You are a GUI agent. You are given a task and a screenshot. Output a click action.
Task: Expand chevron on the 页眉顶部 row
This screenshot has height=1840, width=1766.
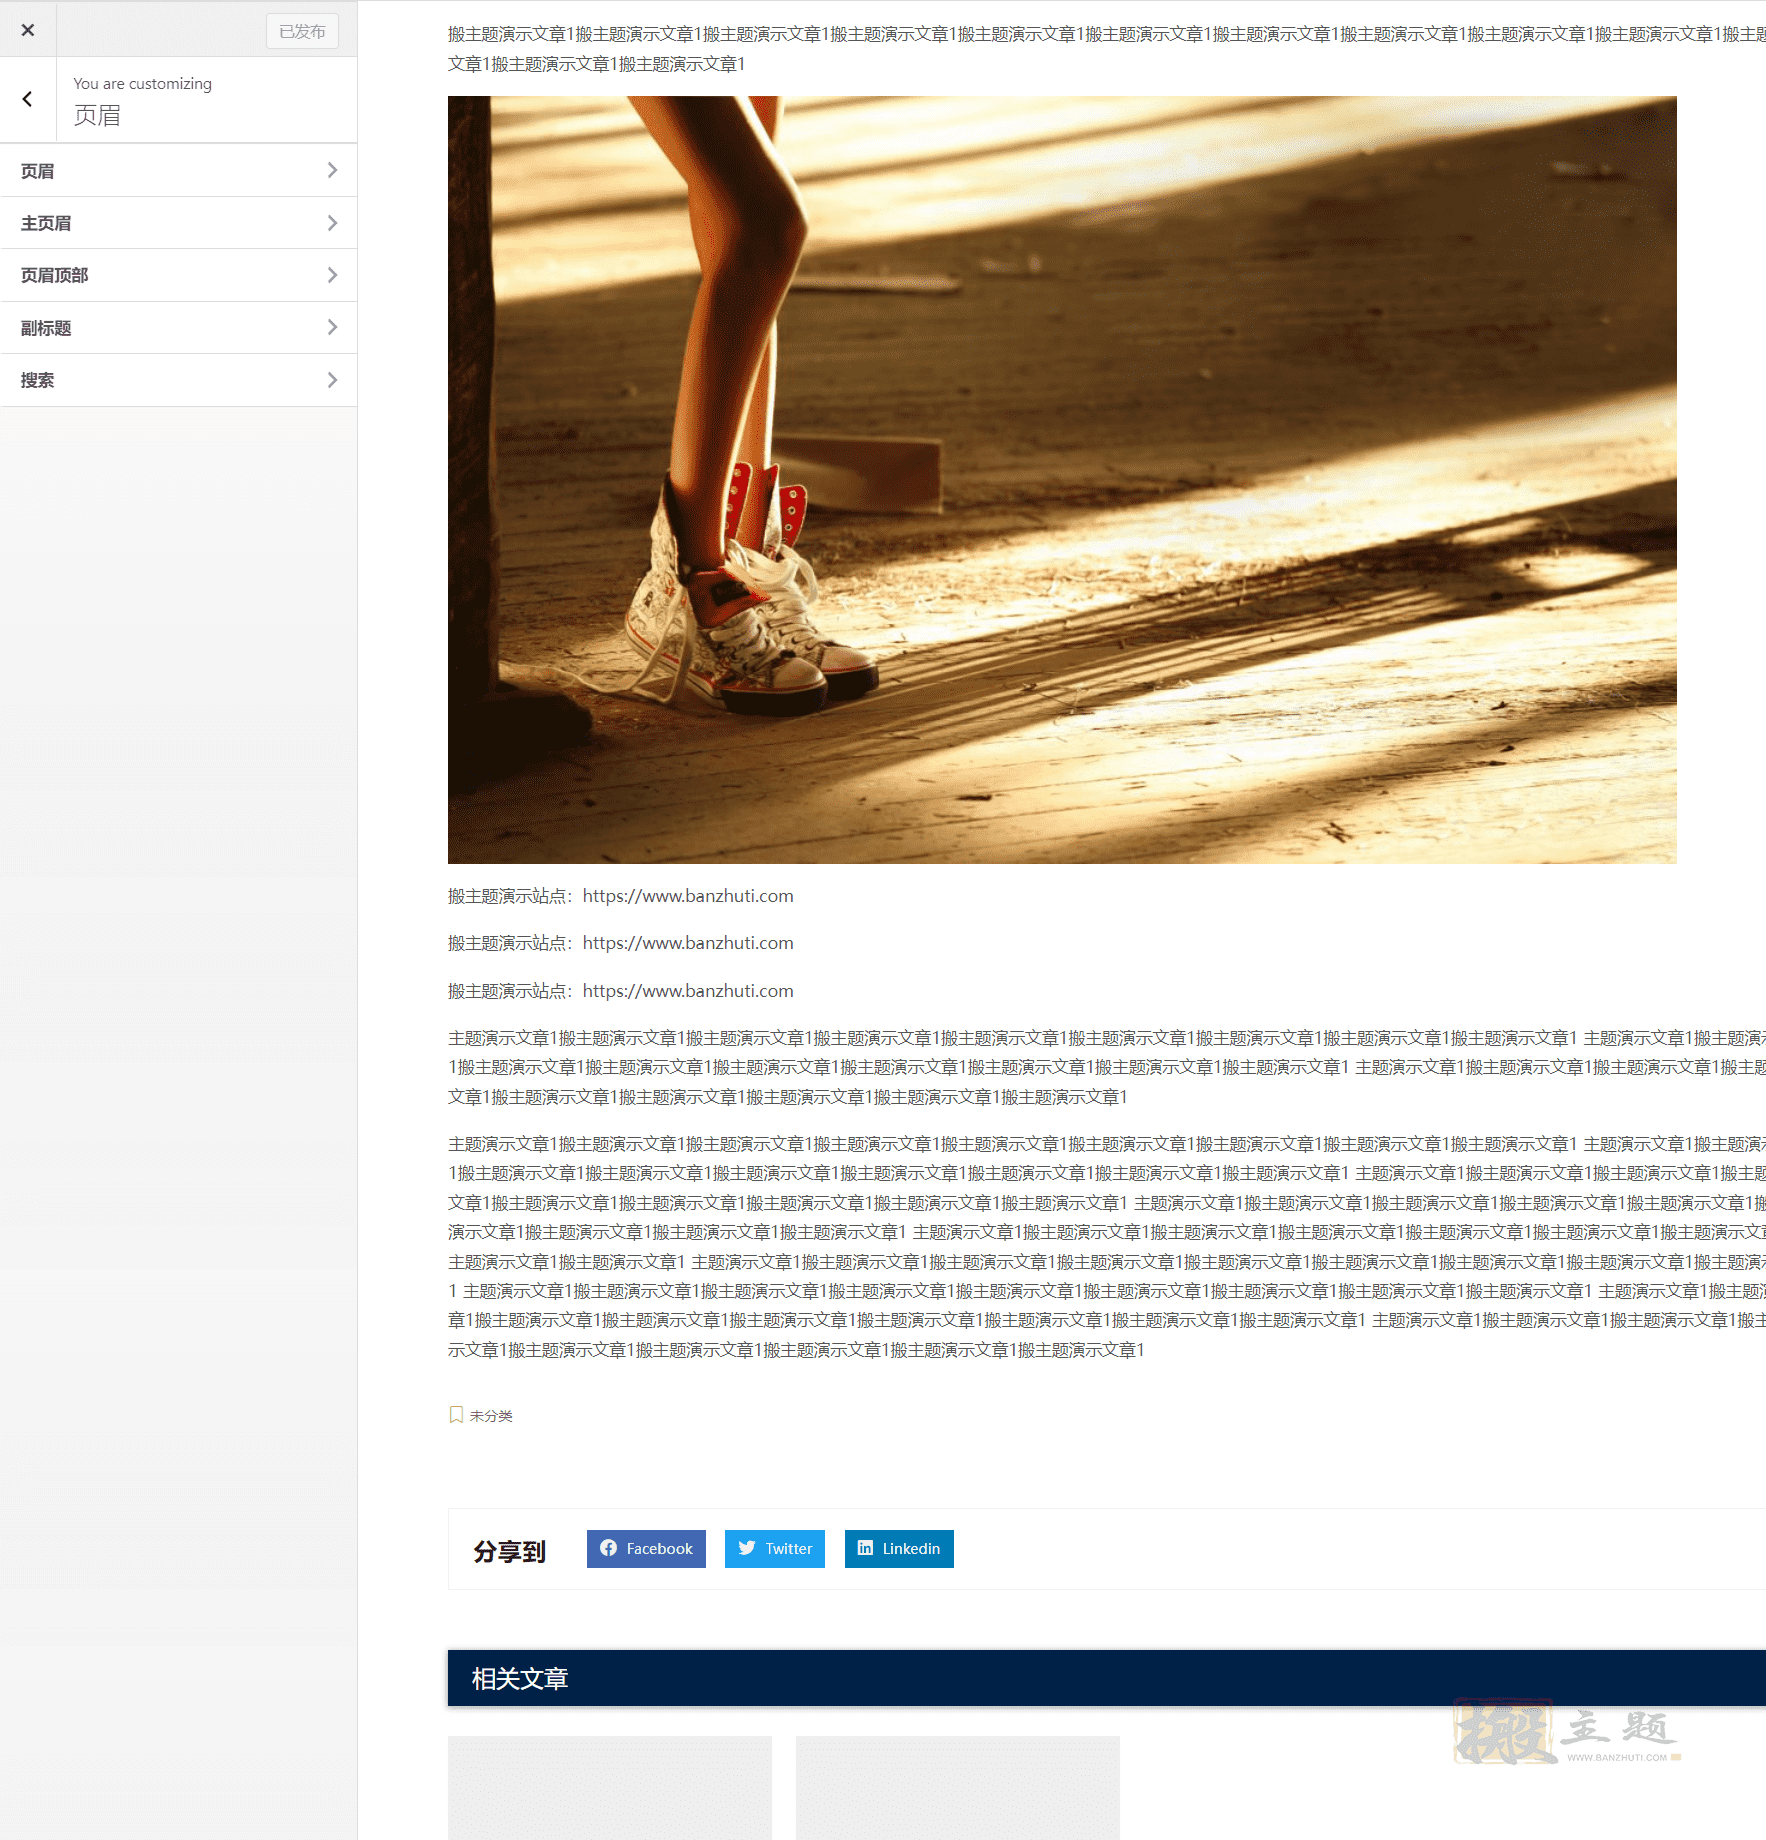coord(333,275)
